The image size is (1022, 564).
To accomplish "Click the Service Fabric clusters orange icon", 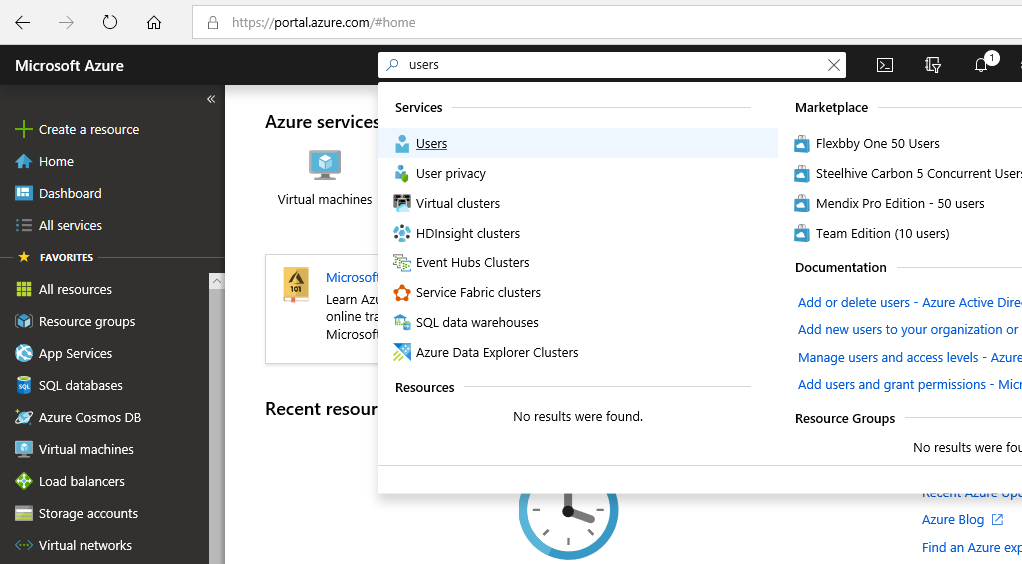I will 402,293.
